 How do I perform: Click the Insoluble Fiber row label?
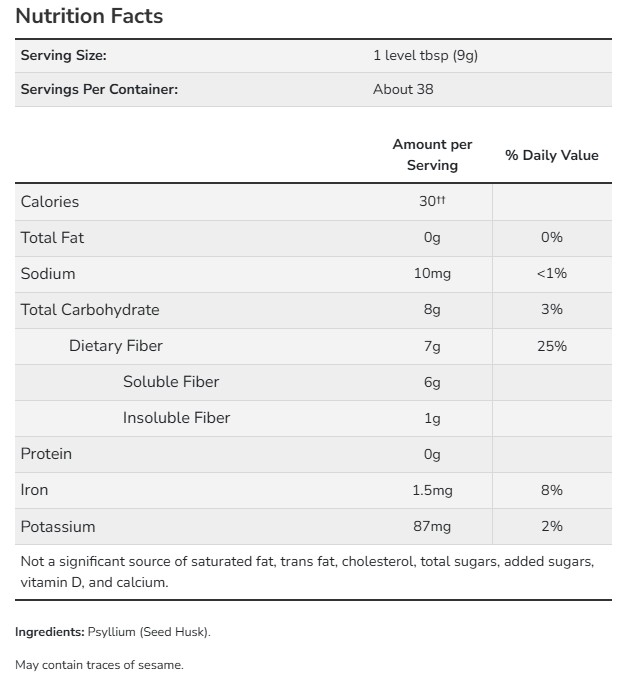pyautogui.click(x=176, y=418)
